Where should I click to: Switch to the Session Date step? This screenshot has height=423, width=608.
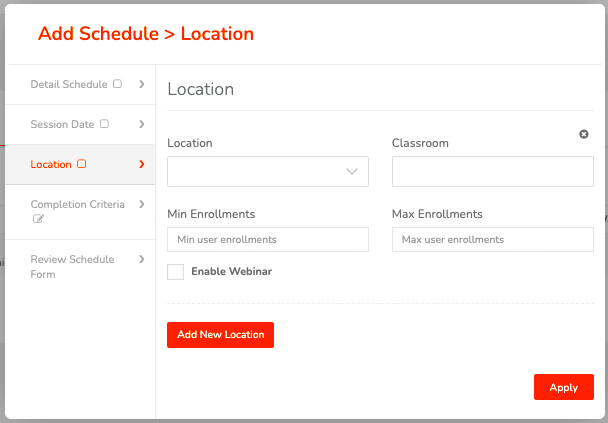click(80, 124)
